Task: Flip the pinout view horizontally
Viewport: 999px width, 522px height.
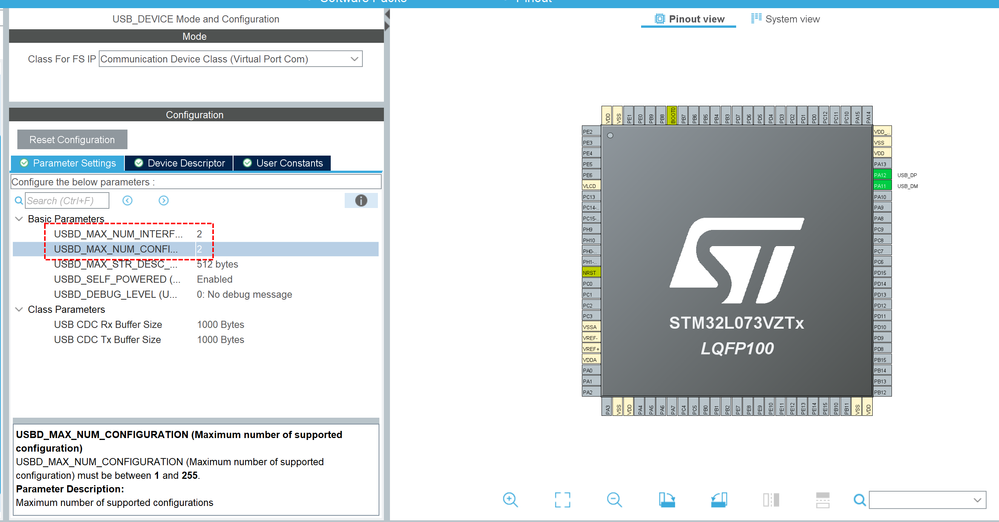Action: pos(771,500)
